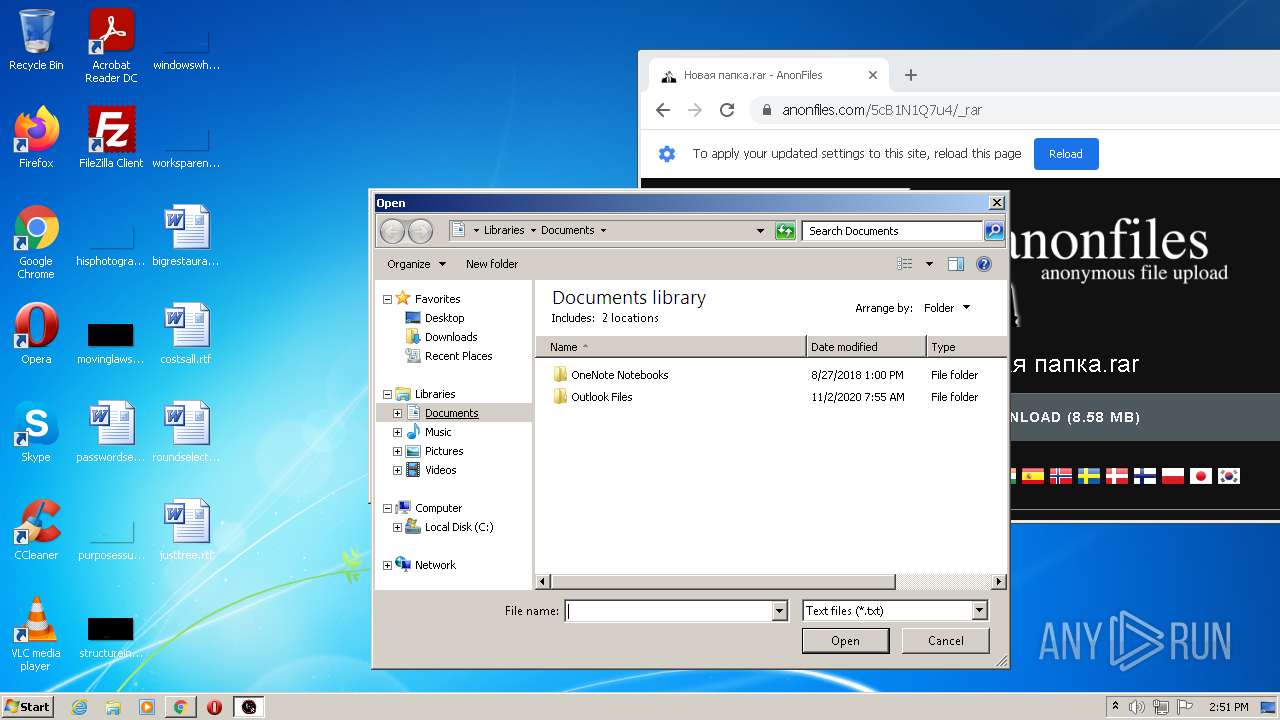Launch Firefox from the desktop
The height and width of the screenshot is (720, 1280).
[36, 138]
